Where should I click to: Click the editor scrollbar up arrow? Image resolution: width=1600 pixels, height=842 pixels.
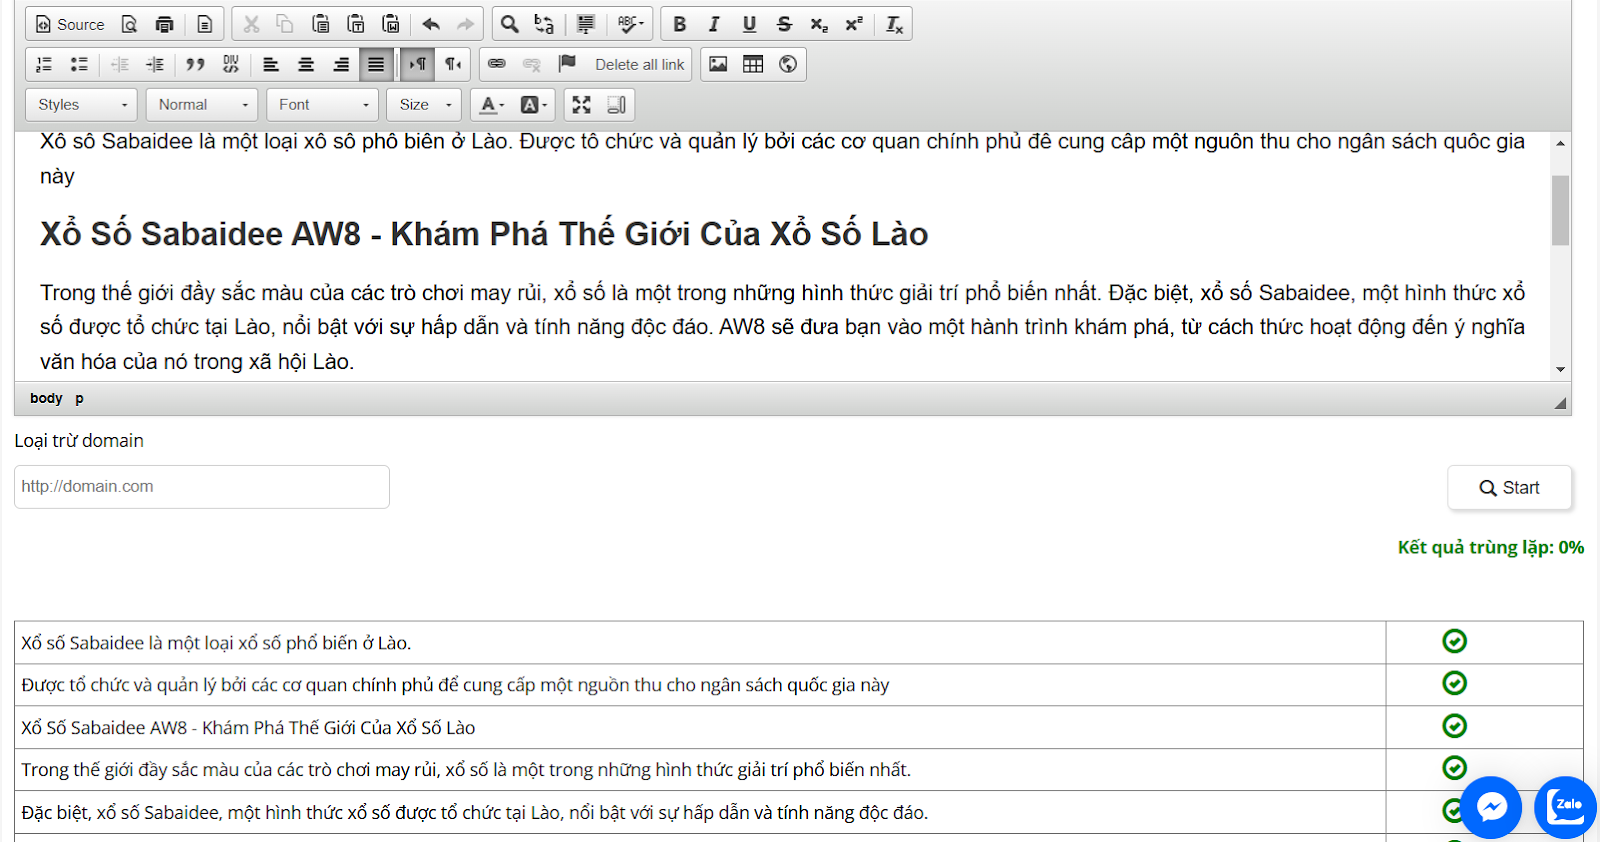click(1560, 144)
